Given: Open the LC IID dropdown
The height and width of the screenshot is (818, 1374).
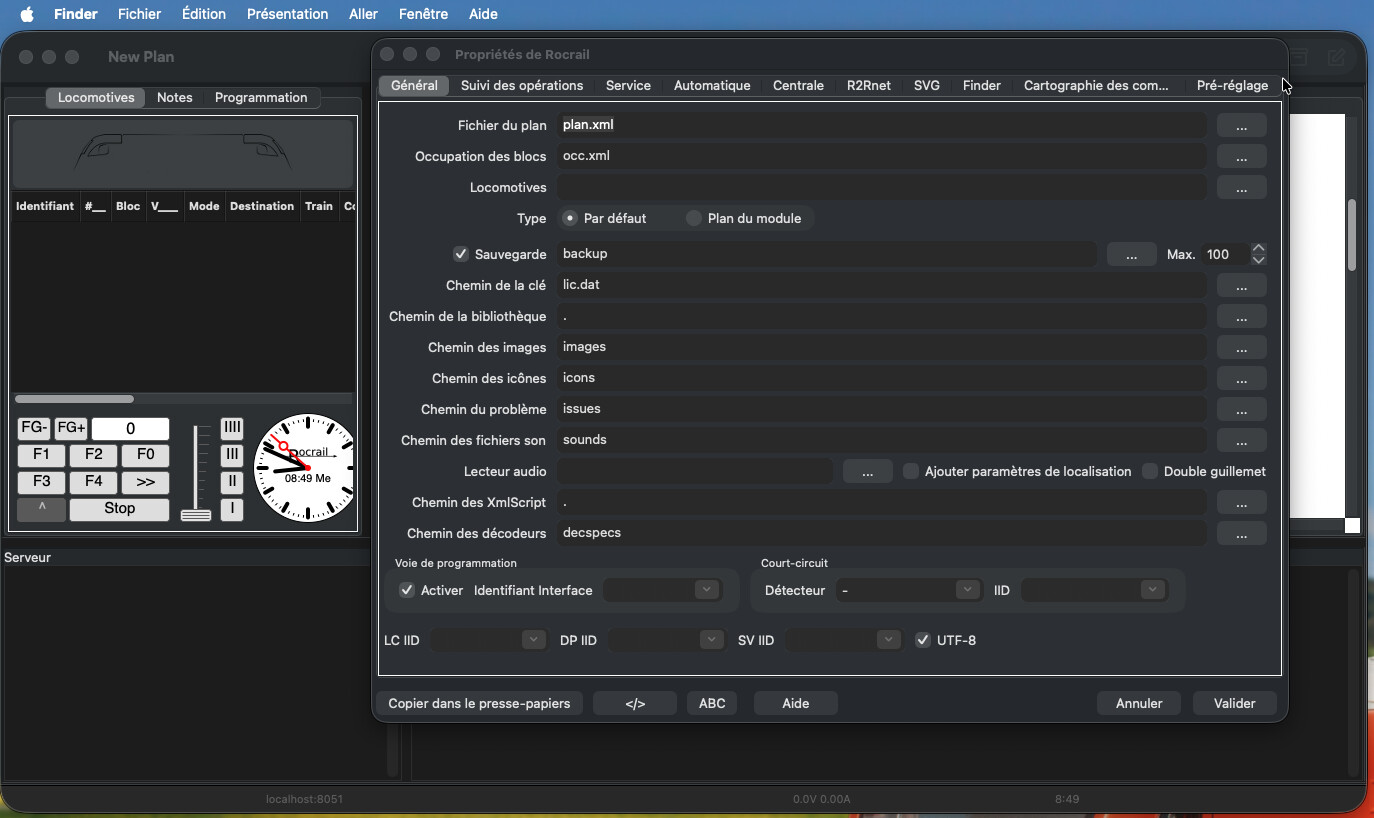Looking at the screenshot, I should [x=489, y=640].
